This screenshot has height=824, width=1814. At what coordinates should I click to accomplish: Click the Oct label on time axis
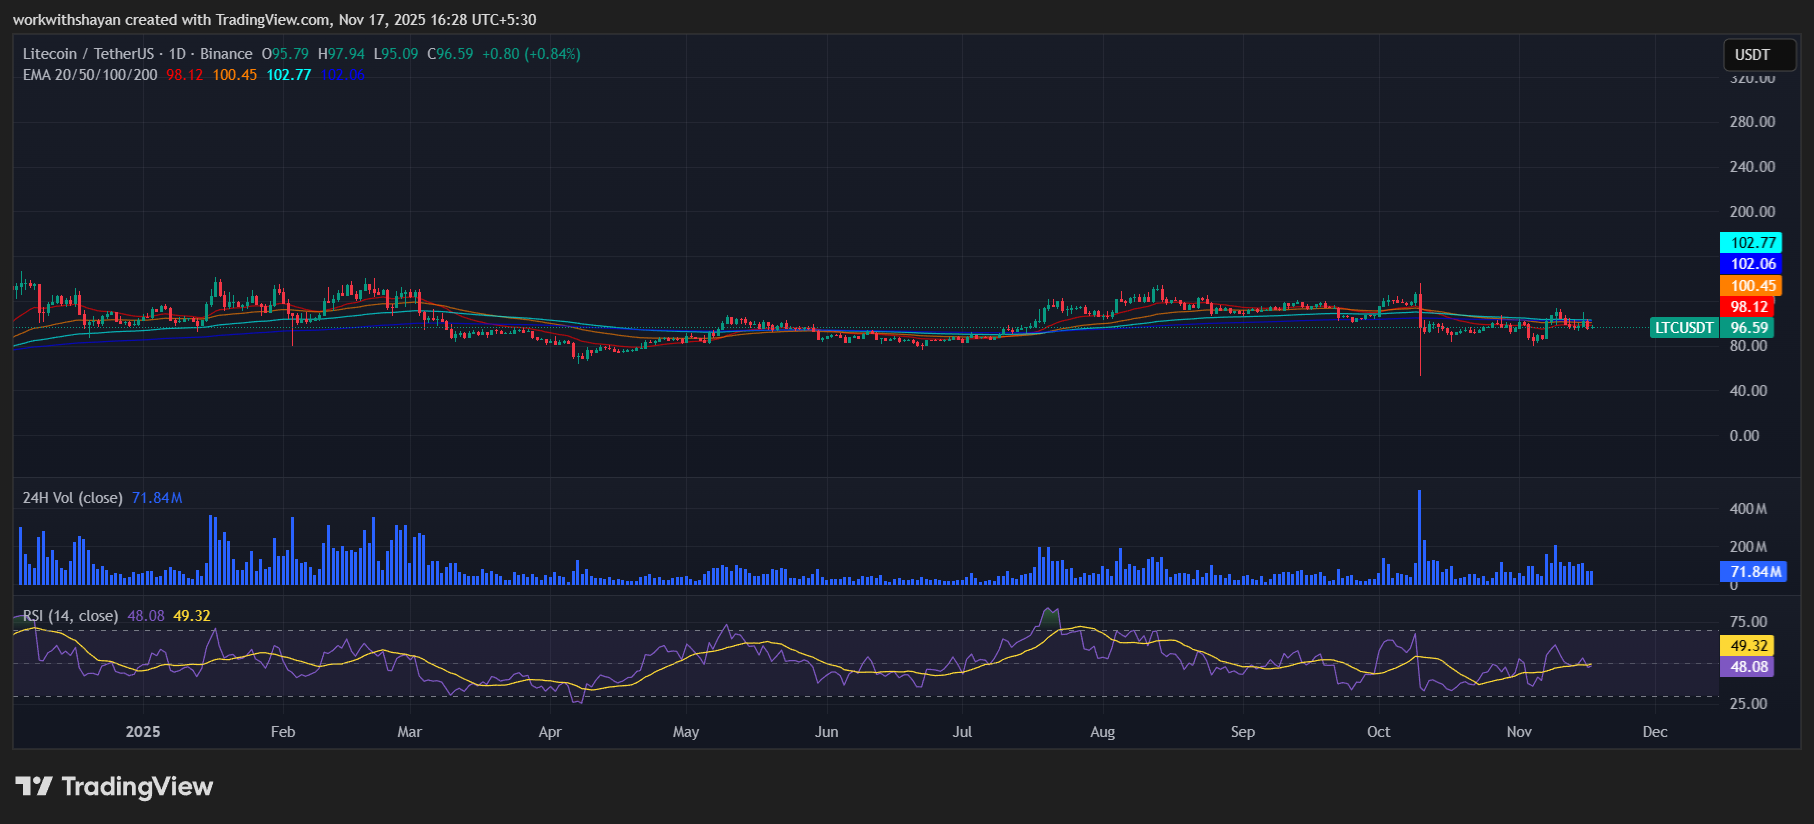coord(1378,732)
